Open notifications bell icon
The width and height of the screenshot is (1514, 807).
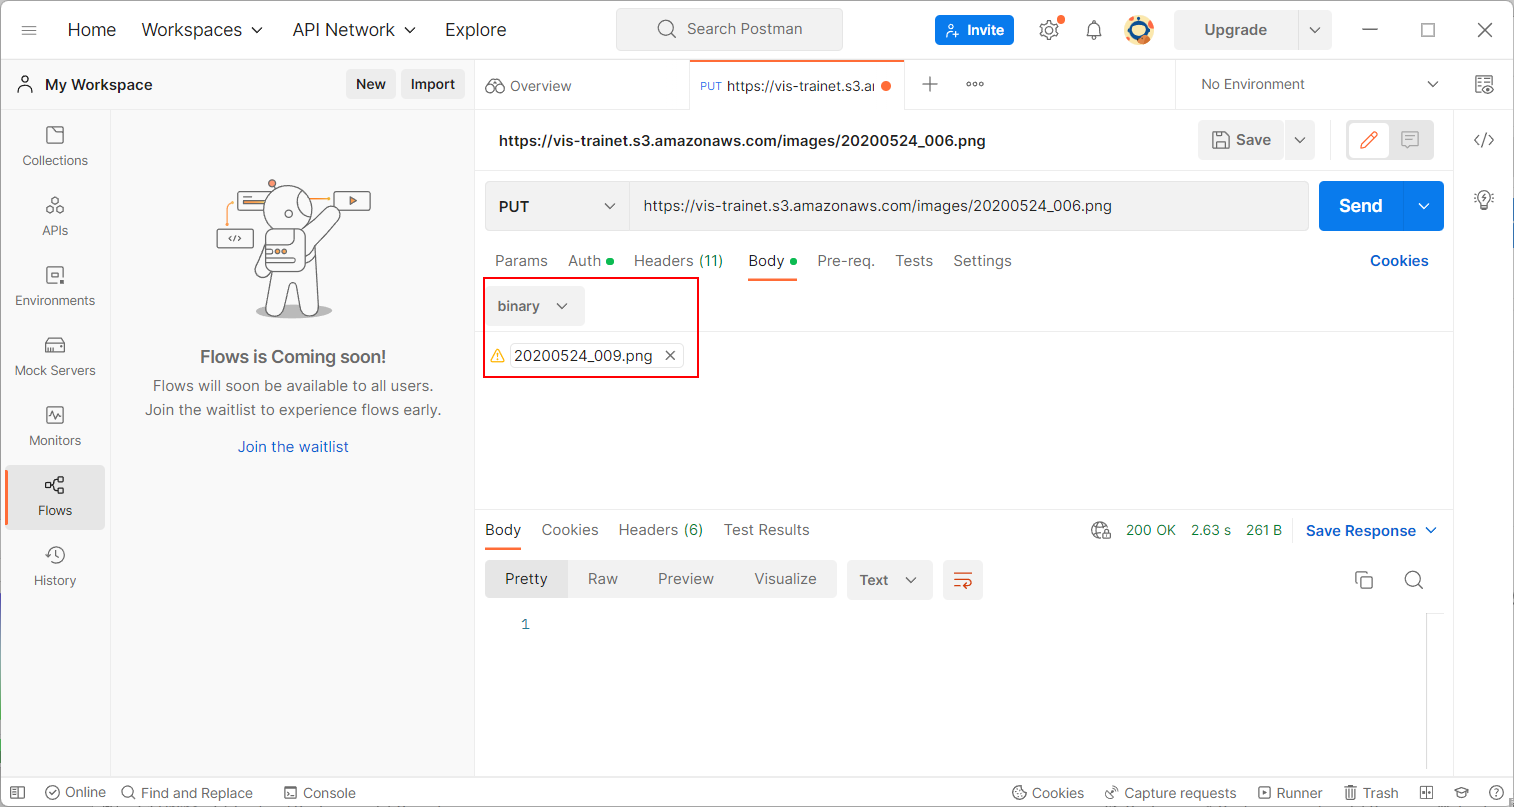tap(1094, 30)
